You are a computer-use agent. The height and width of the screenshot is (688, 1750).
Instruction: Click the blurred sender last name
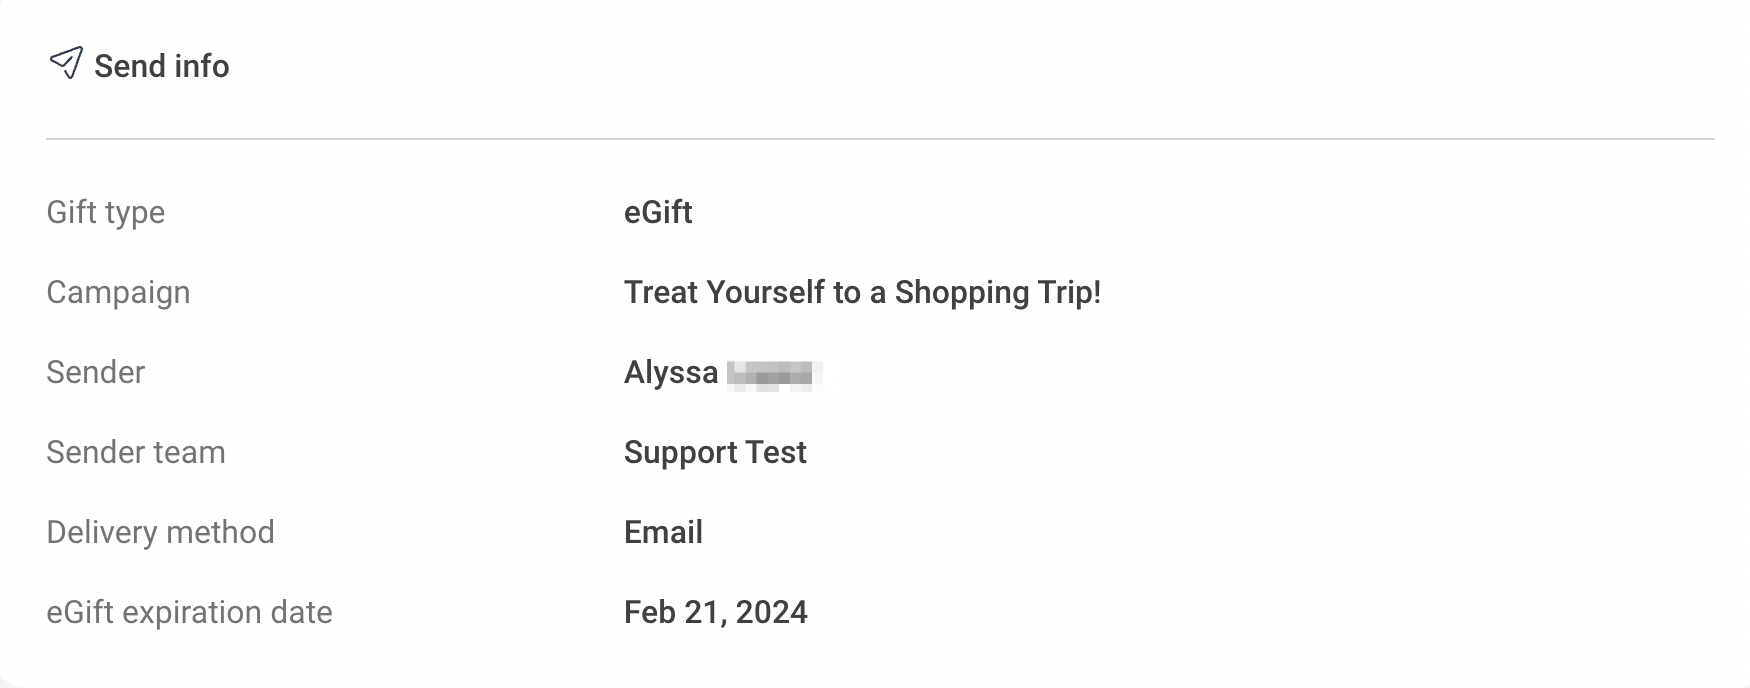point(775,375)
